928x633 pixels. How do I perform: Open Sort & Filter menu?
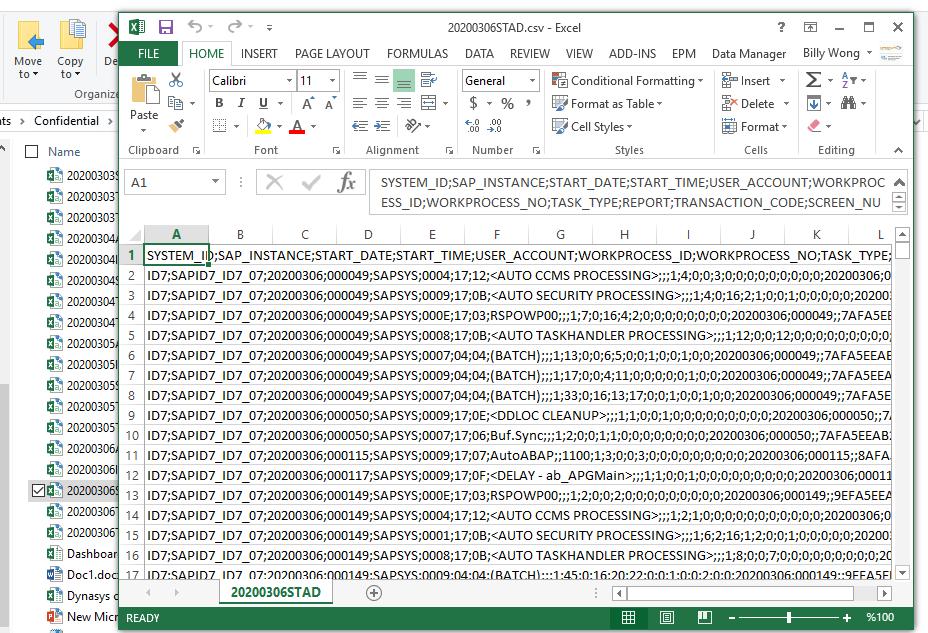pos(854,80)
